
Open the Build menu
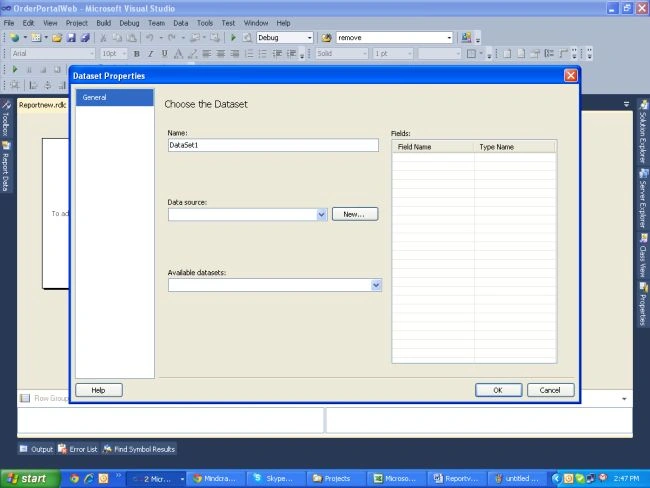[104, 23]
